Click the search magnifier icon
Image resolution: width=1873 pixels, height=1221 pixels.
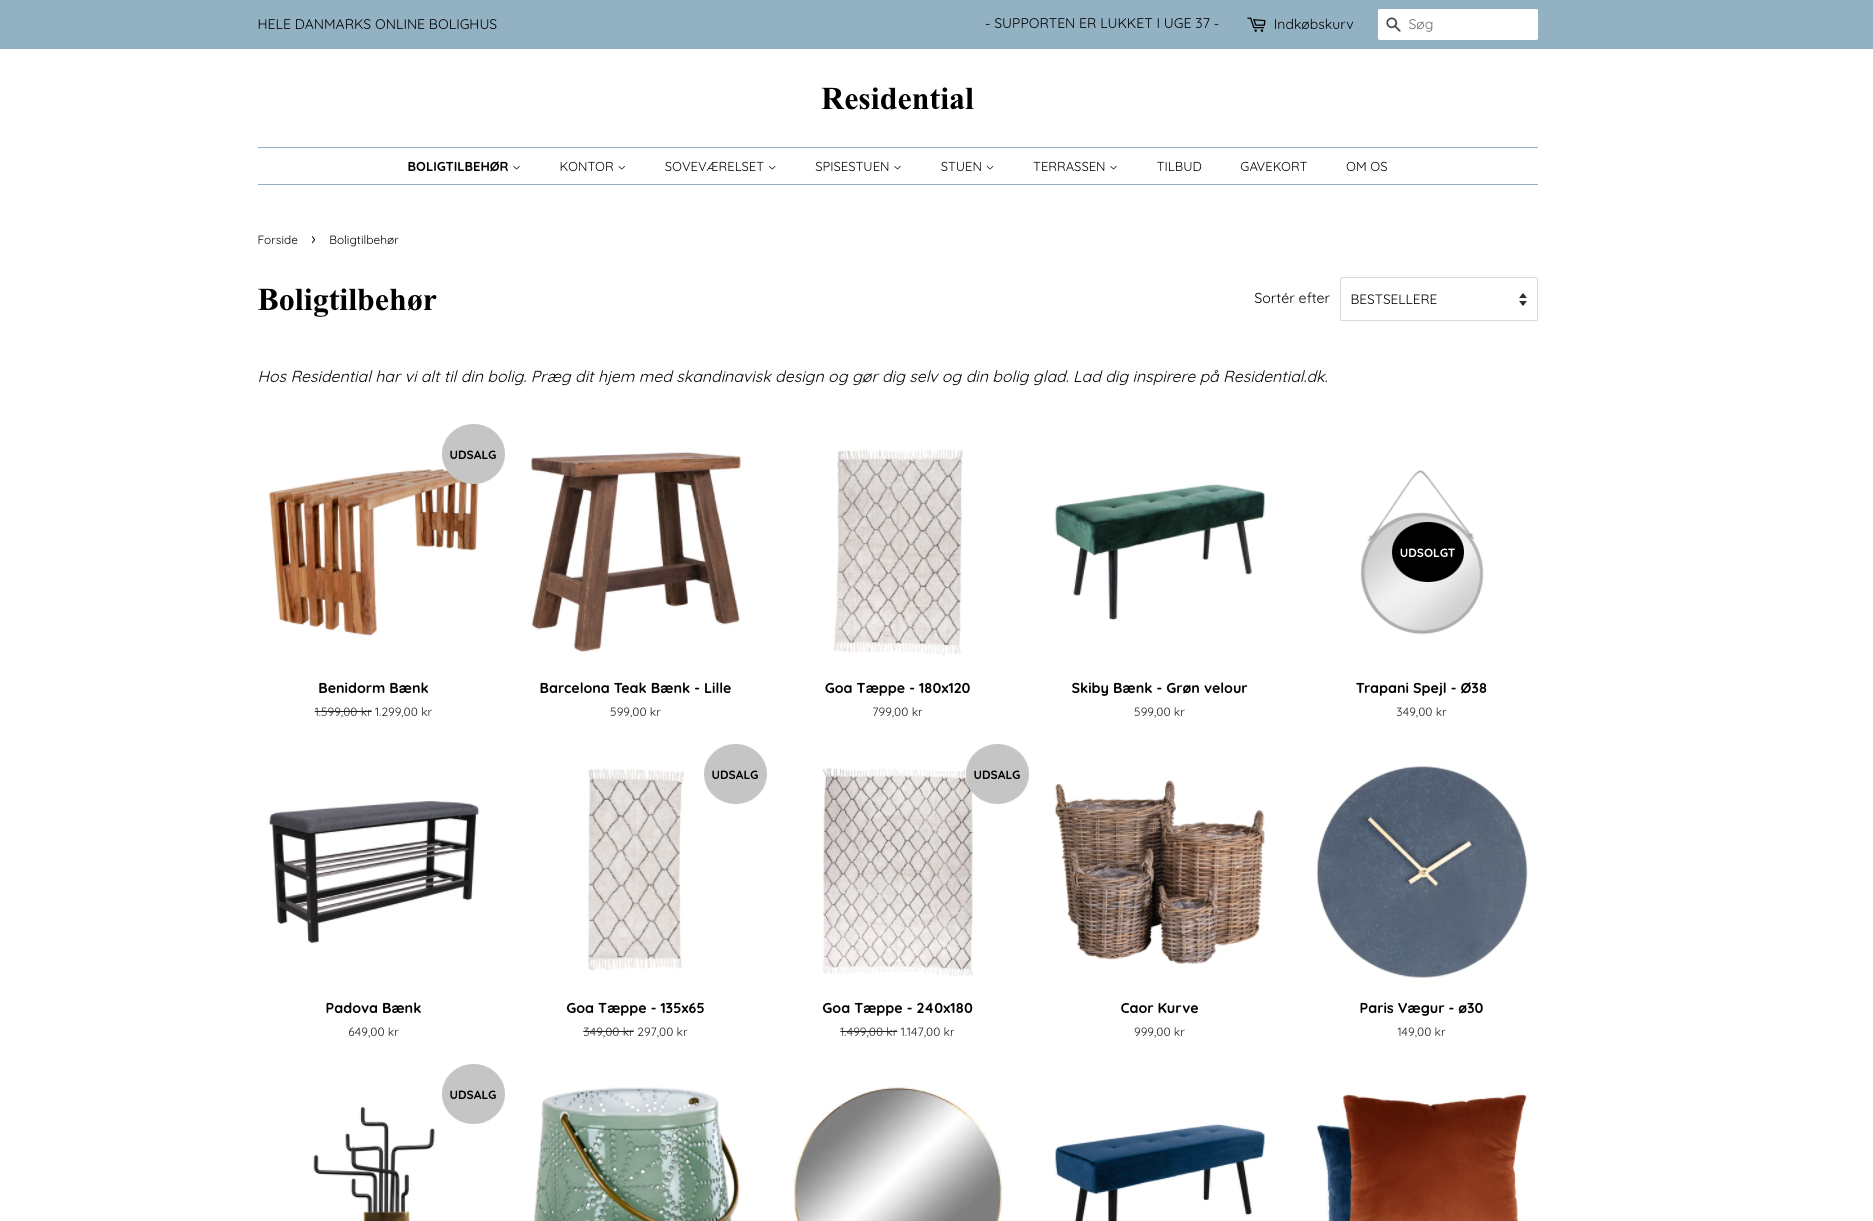1393,24
